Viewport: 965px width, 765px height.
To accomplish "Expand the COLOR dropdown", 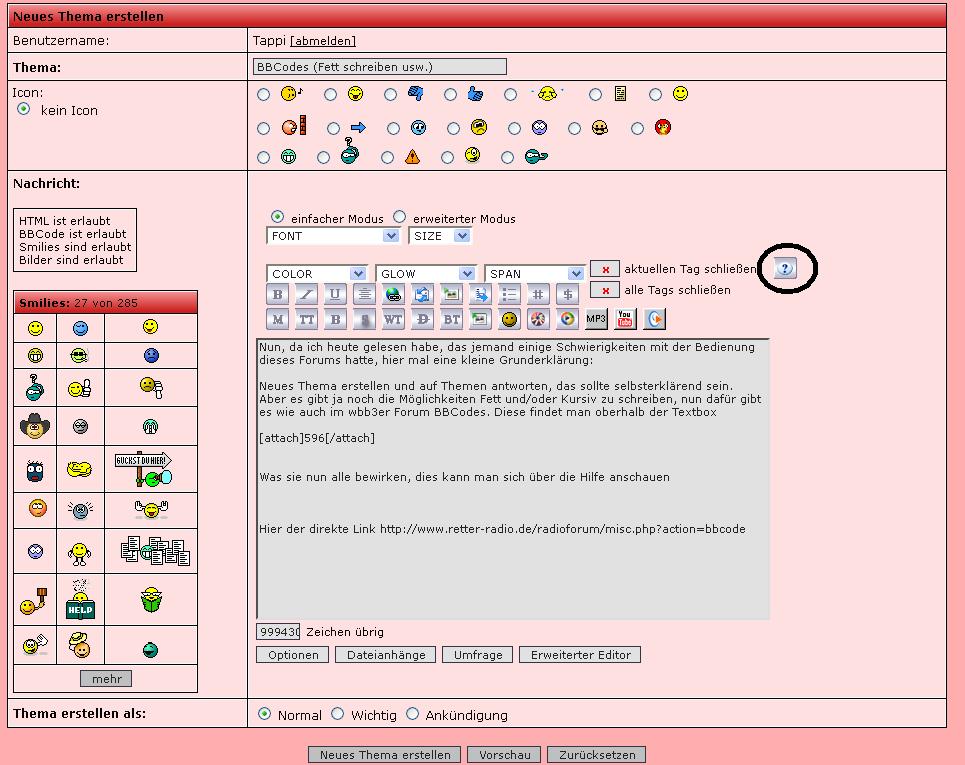I will click(x=317, y=274).
